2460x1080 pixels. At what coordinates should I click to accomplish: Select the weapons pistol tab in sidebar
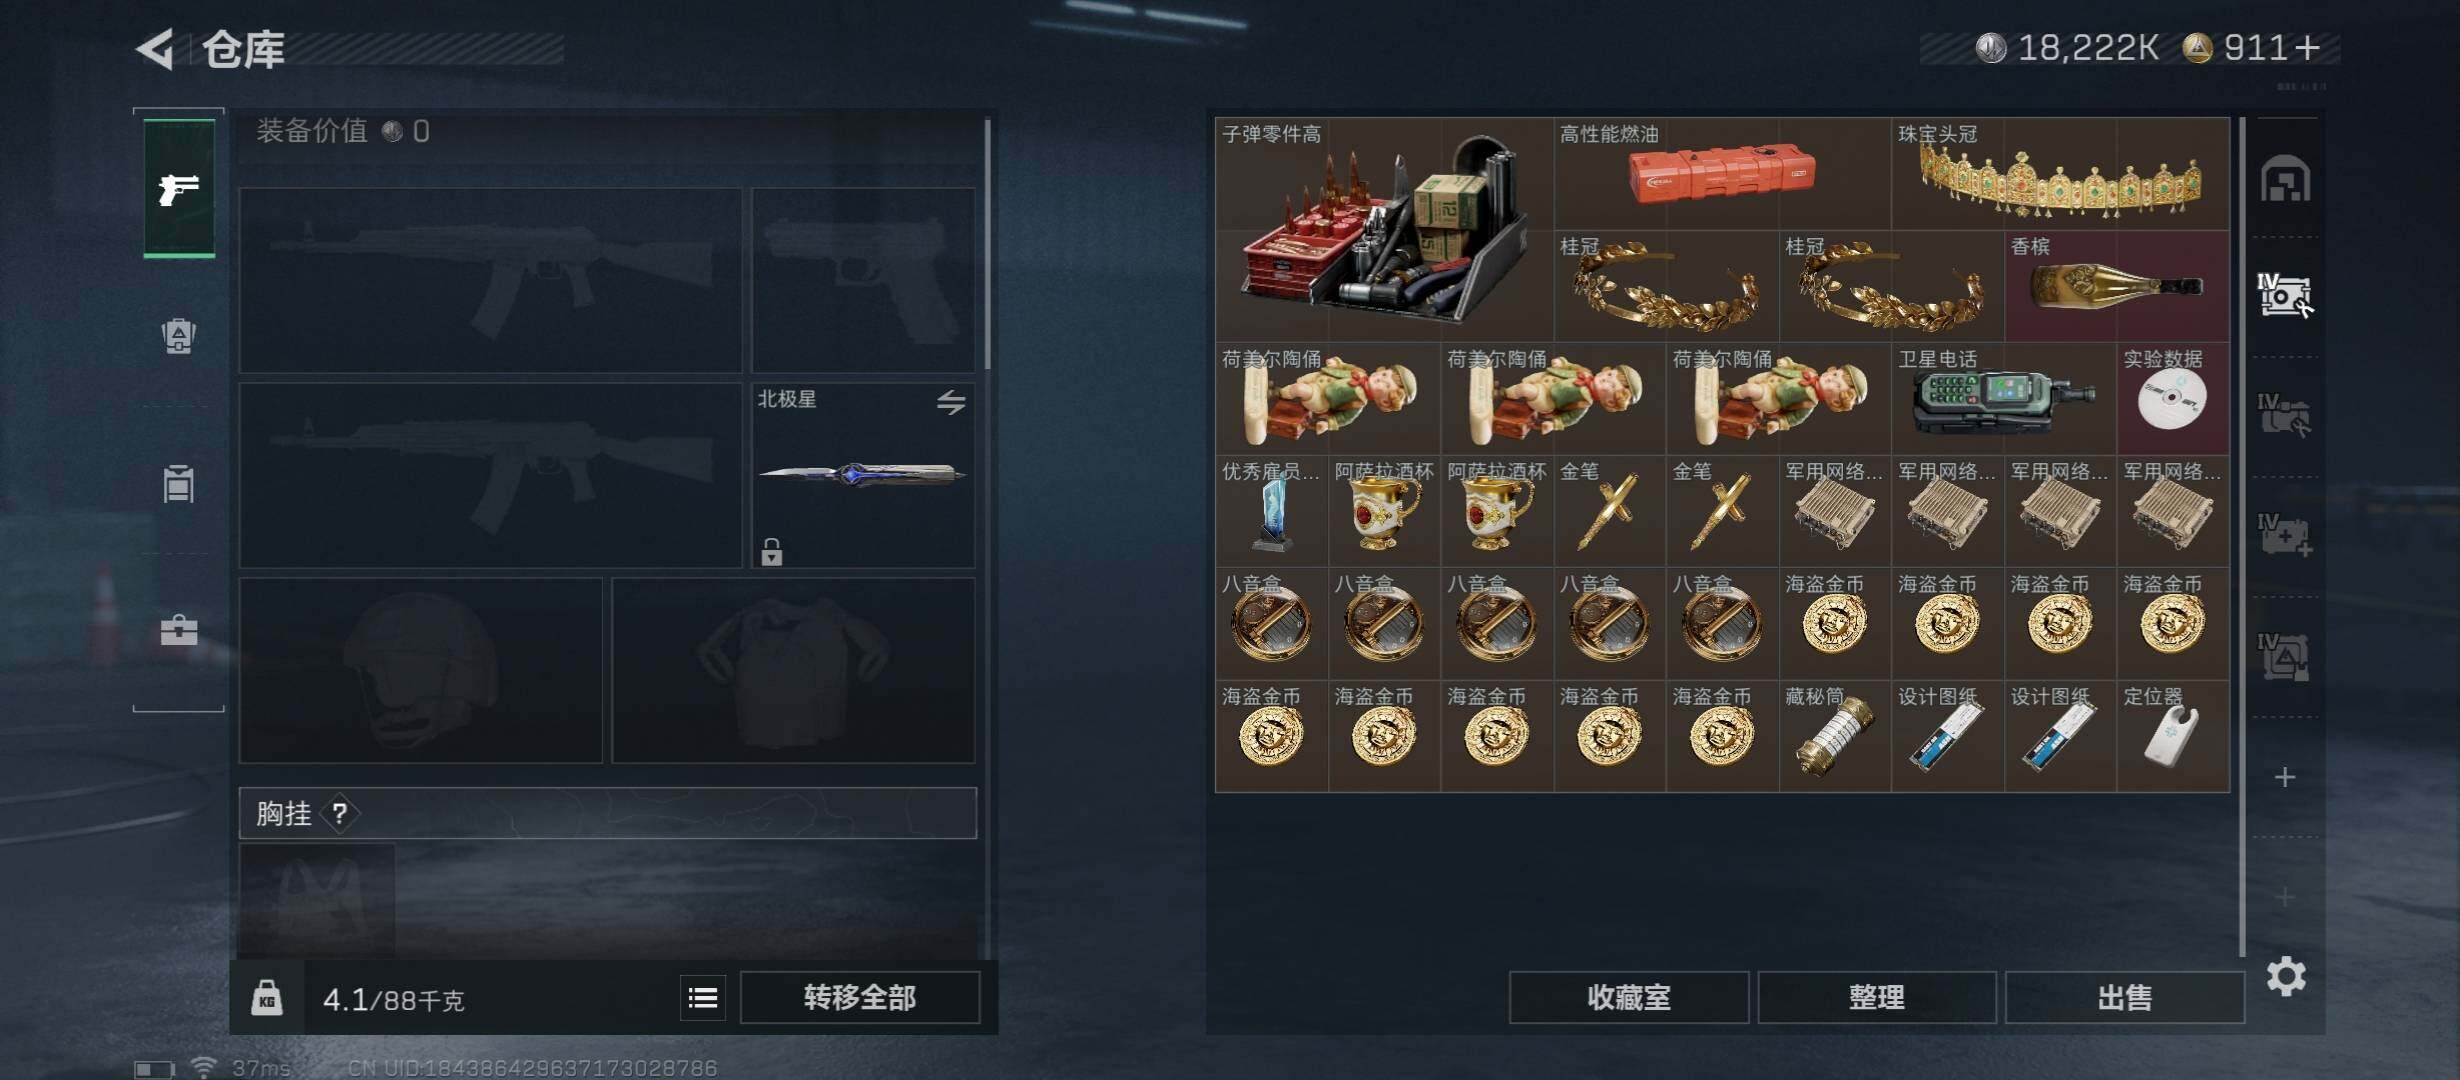tap(179, 188)
